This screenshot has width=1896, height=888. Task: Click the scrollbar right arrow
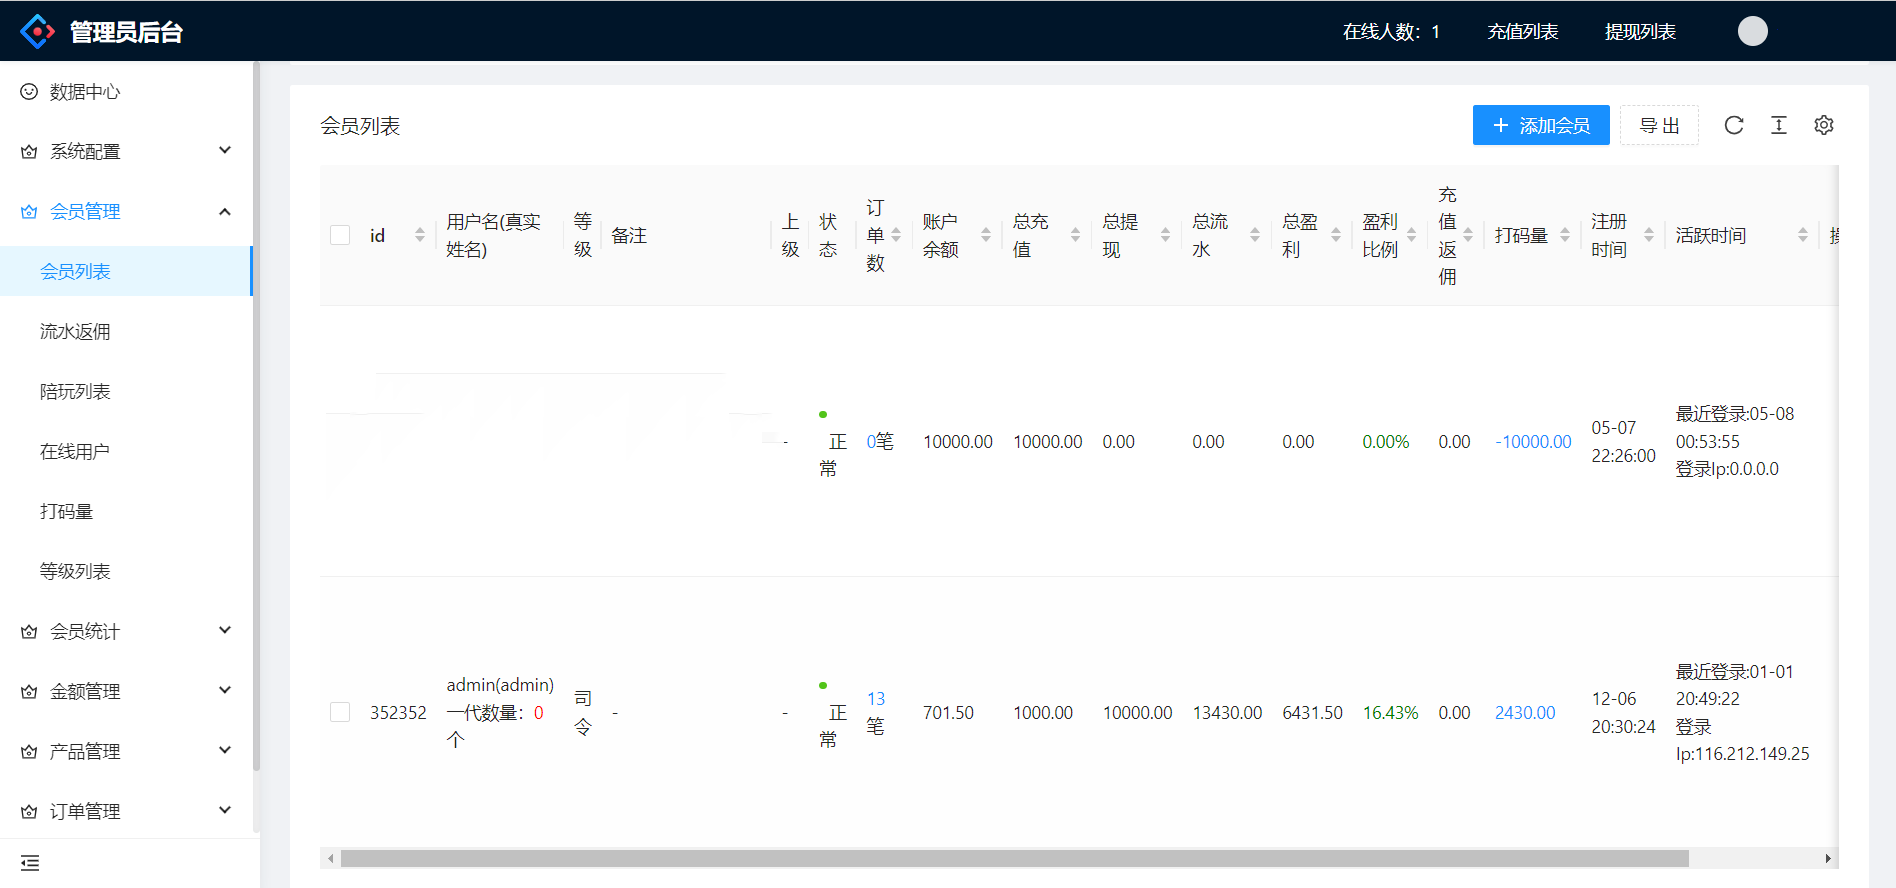point(1828,858)
